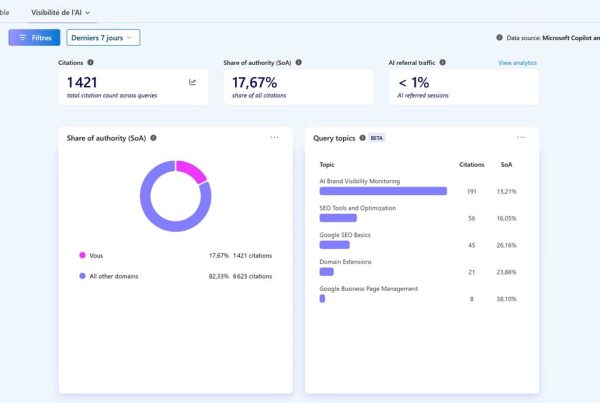Click the pink segment of the donut chart
This screenshot has height=403, width=600.
(192, 171)
